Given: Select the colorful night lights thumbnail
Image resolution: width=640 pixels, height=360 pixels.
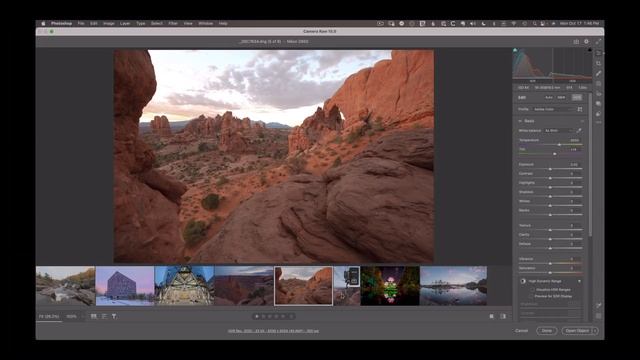Looking at the screenshot, I should tap(390, 286).
